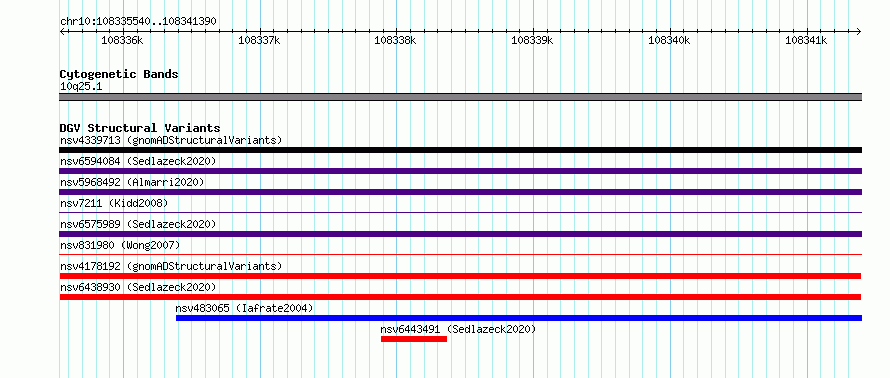
Task: Click the chr10:108335540..108341390 coordinates text
Action: click(x=138, y=22)
